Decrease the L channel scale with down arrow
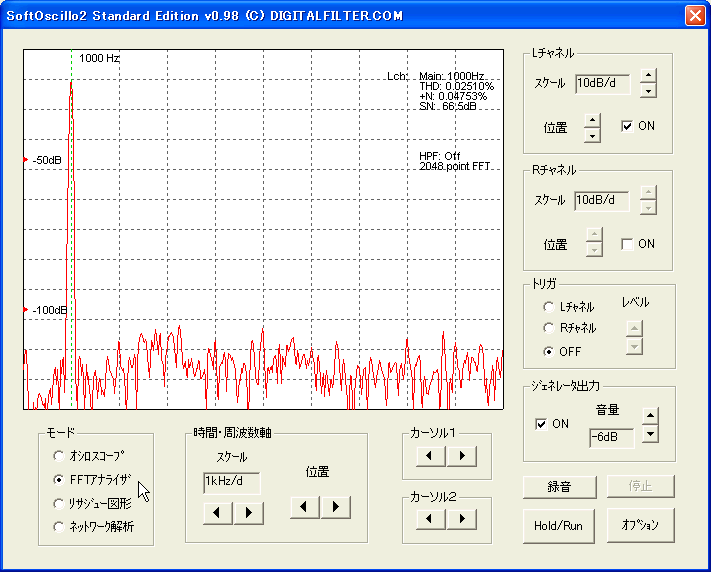Screen dimensions: 711x572 tap(648, 91)
